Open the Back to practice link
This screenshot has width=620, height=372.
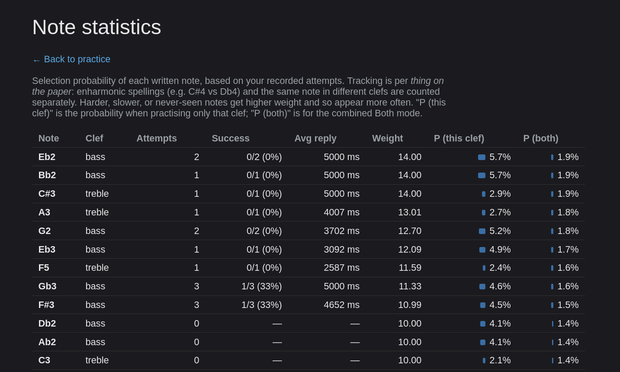[72, 59]
